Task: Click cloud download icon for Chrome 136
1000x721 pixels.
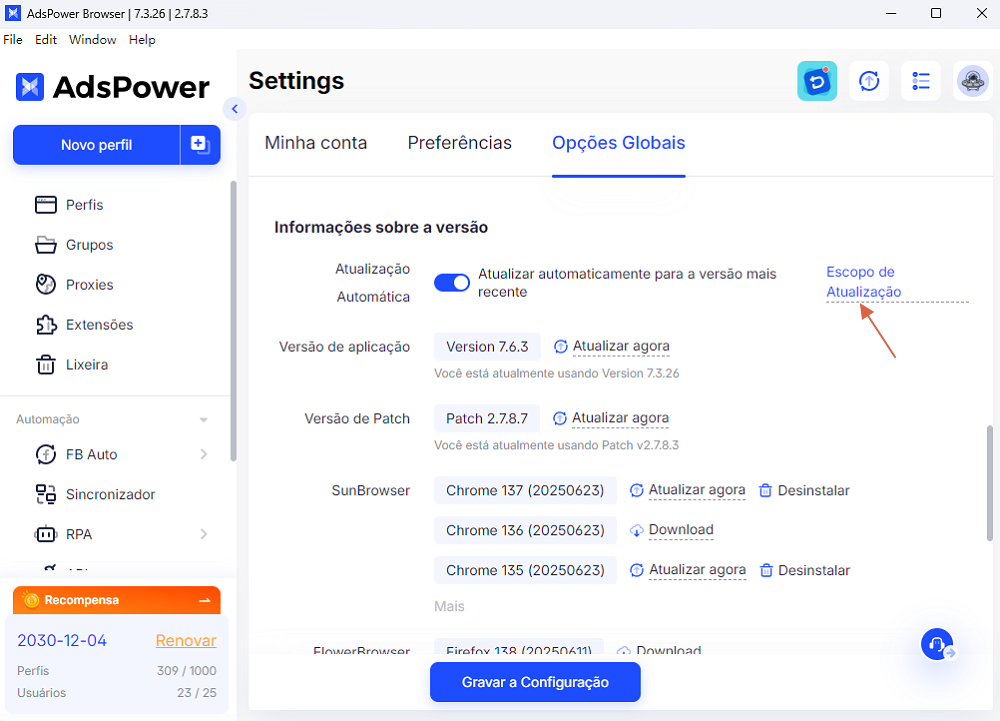Action: pyautogui.click(x=636, y=530)
